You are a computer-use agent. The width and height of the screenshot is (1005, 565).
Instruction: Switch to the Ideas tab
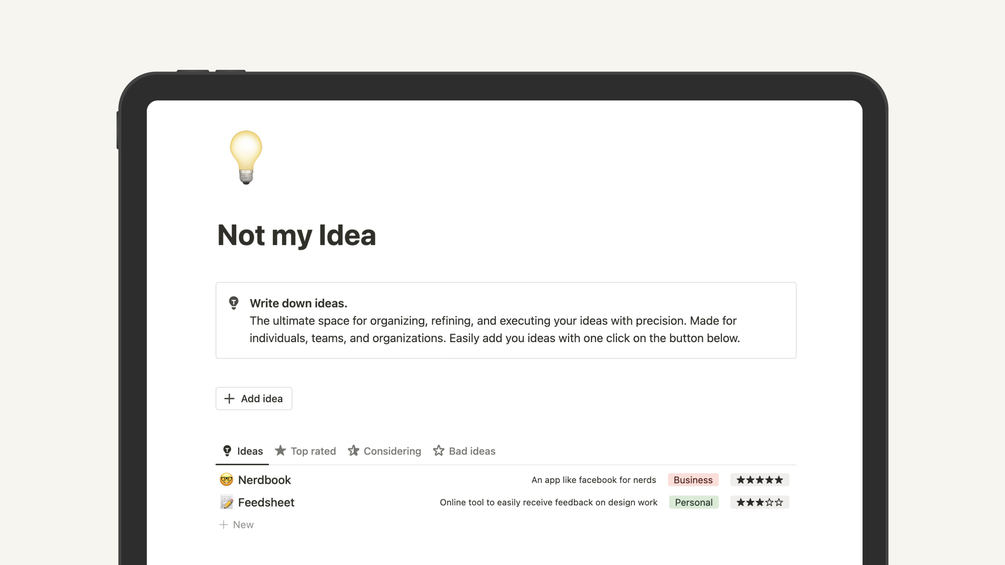click(249, 451)
